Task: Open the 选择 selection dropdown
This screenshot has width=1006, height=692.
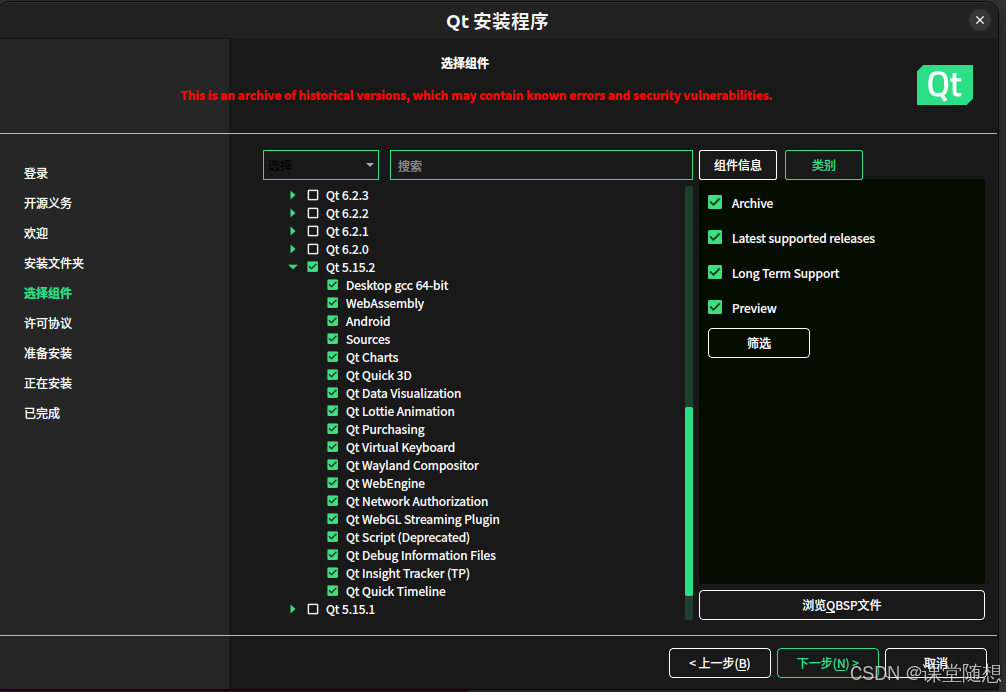Action: click(321, 165)
